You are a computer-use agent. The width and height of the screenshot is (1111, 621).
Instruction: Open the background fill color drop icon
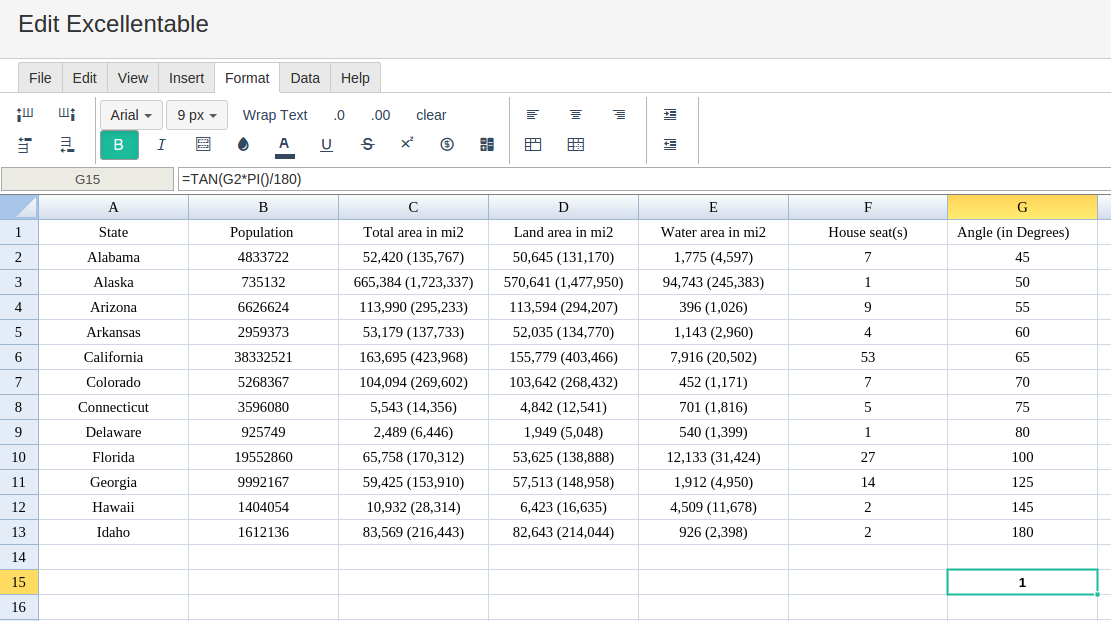click(x=243, y=145)
